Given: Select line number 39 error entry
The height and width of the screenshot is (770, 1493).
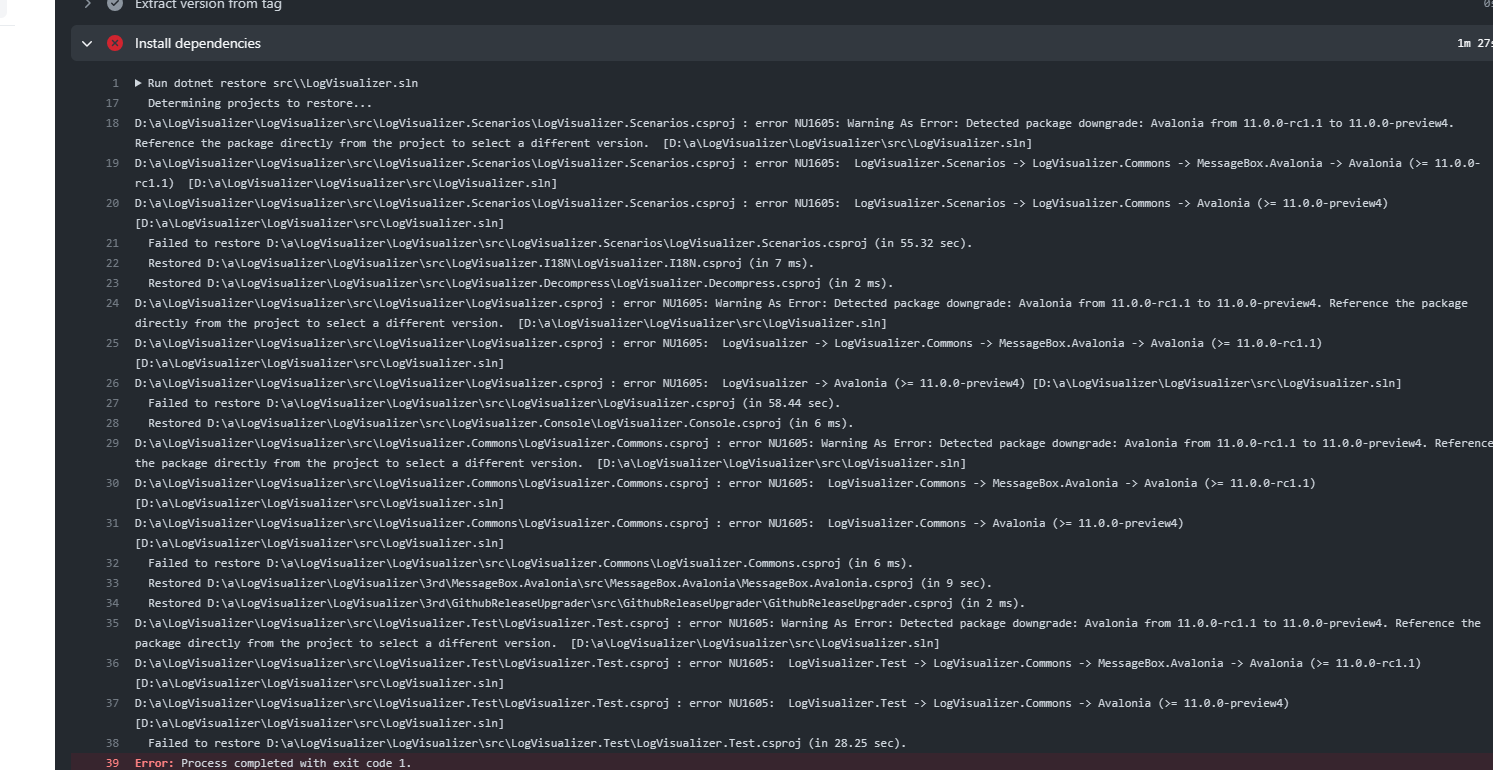Looking at the screenshot, I should [111, 762].
